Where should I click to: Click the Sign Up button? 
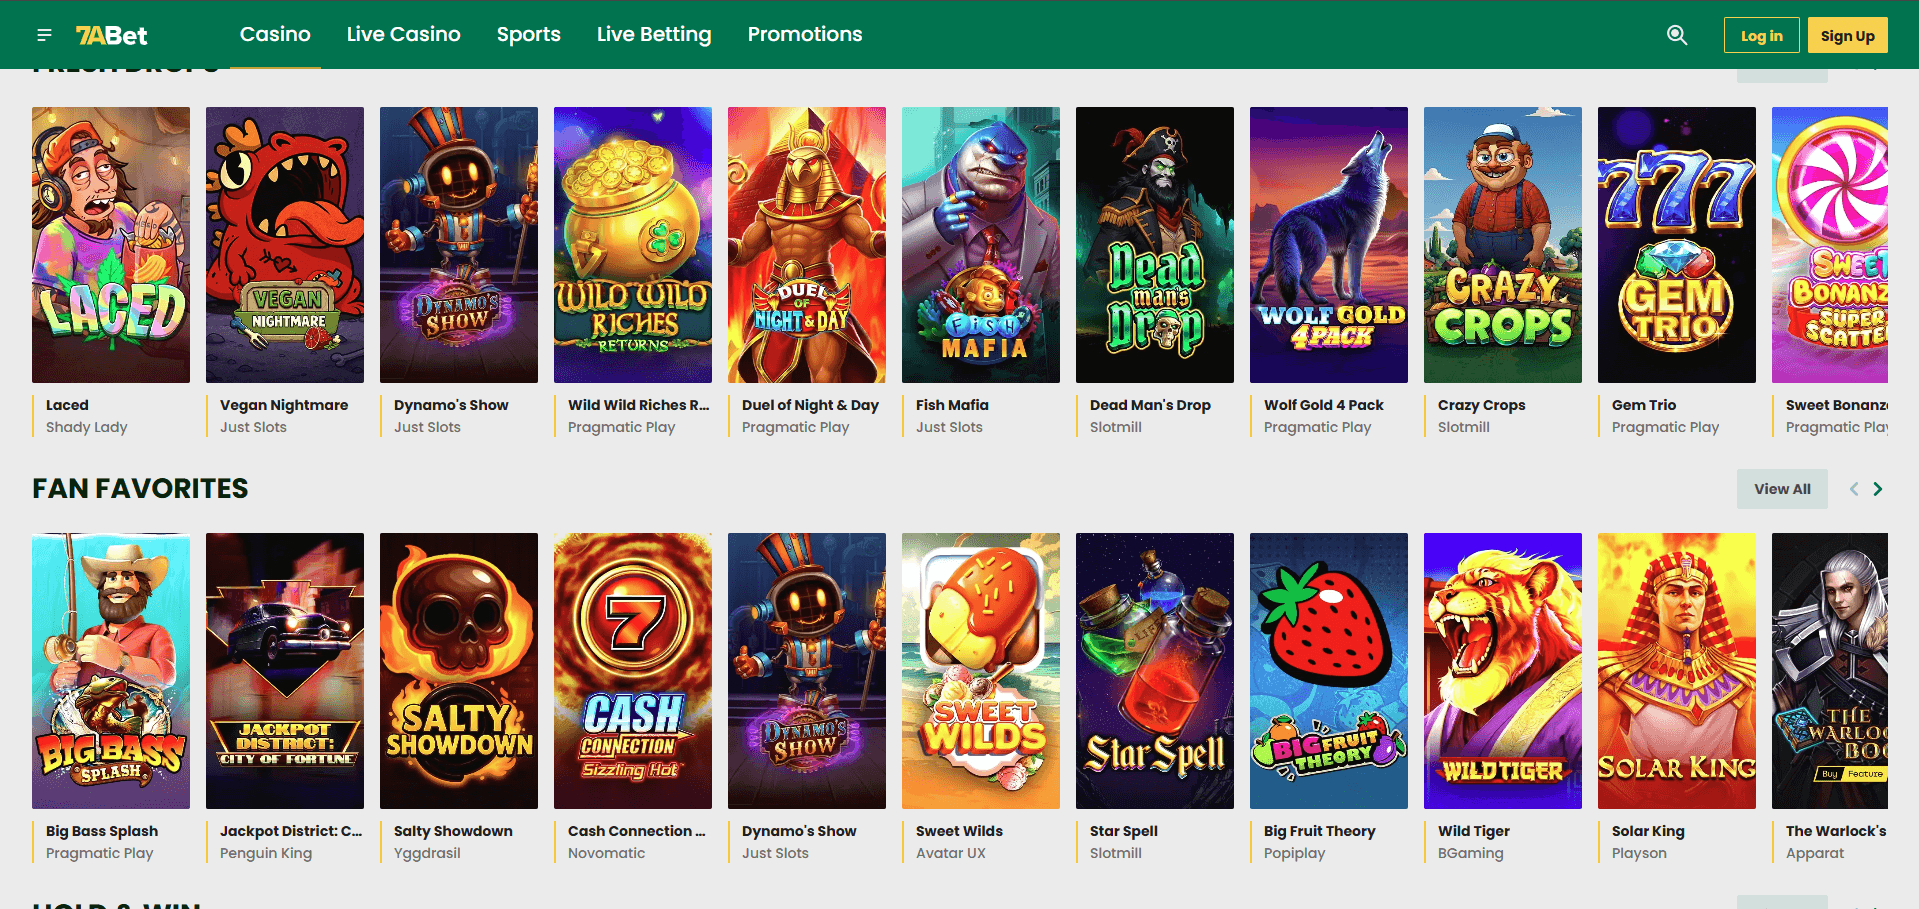[x=1848, y=35]
